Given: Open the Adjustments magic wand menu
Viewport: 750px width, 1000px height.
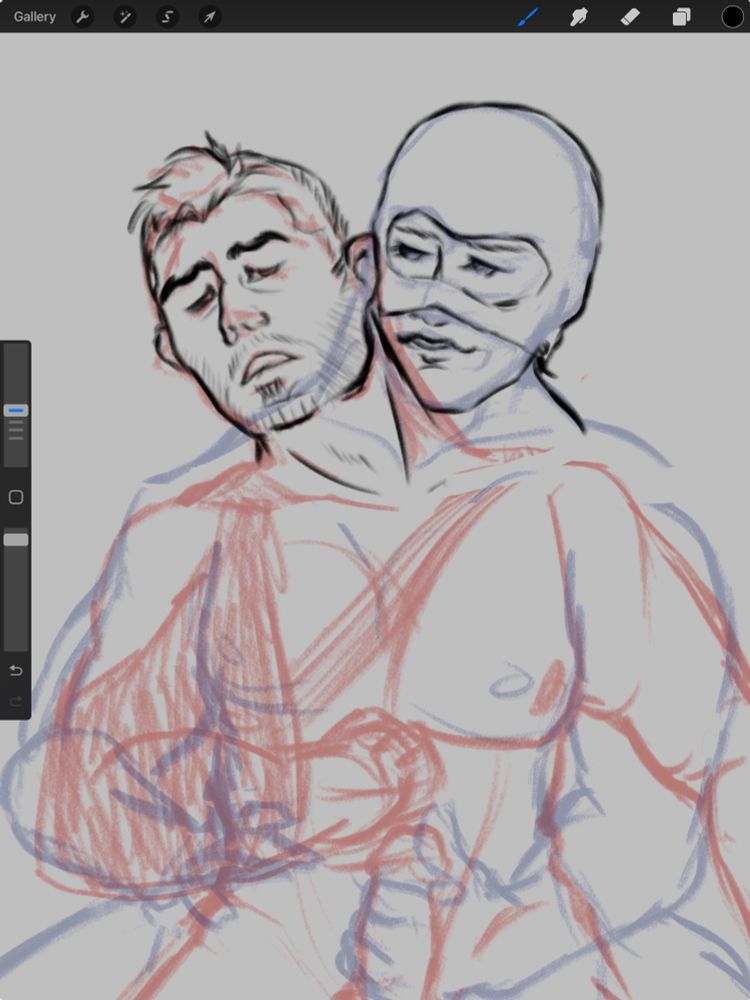Looking at the screenshot, I should pyautogui.click(x=125, y=17).
